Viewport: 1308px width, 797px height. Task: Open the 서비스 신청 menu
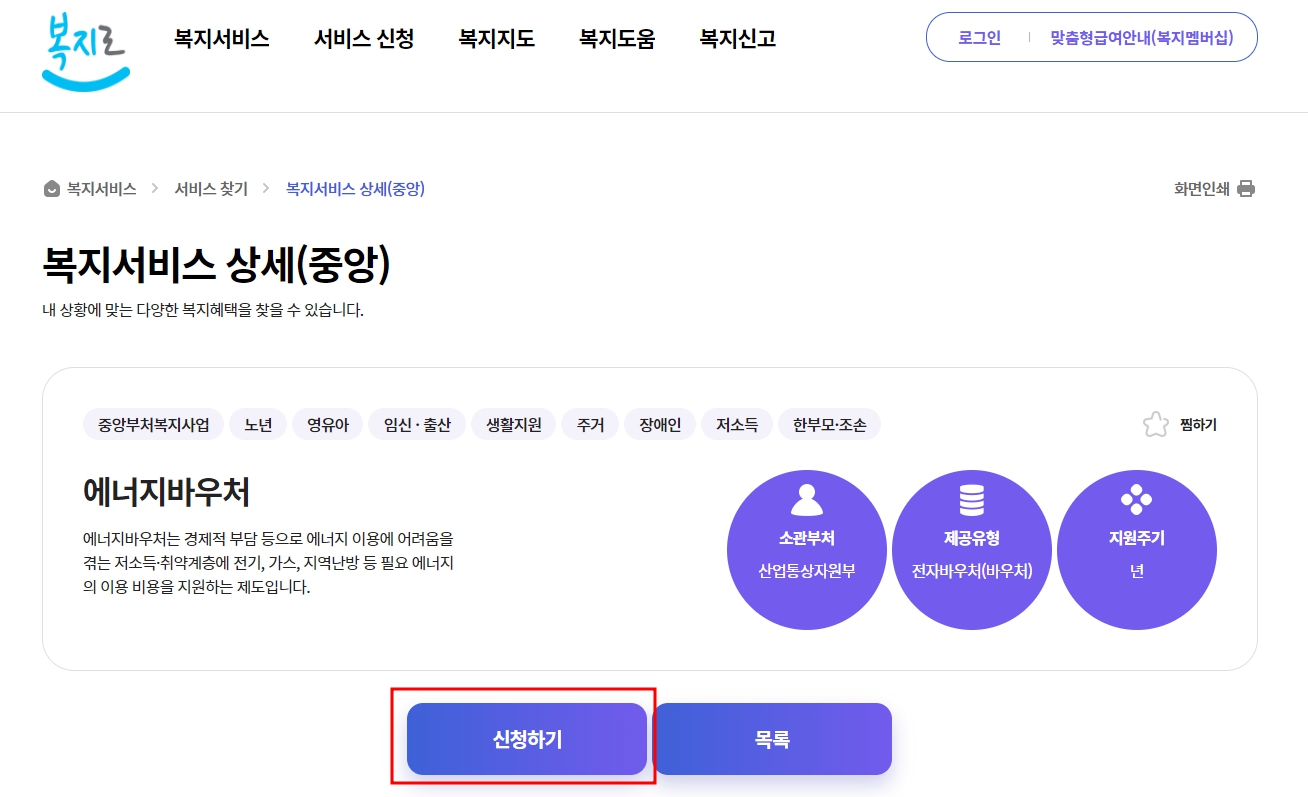[364, 38]
